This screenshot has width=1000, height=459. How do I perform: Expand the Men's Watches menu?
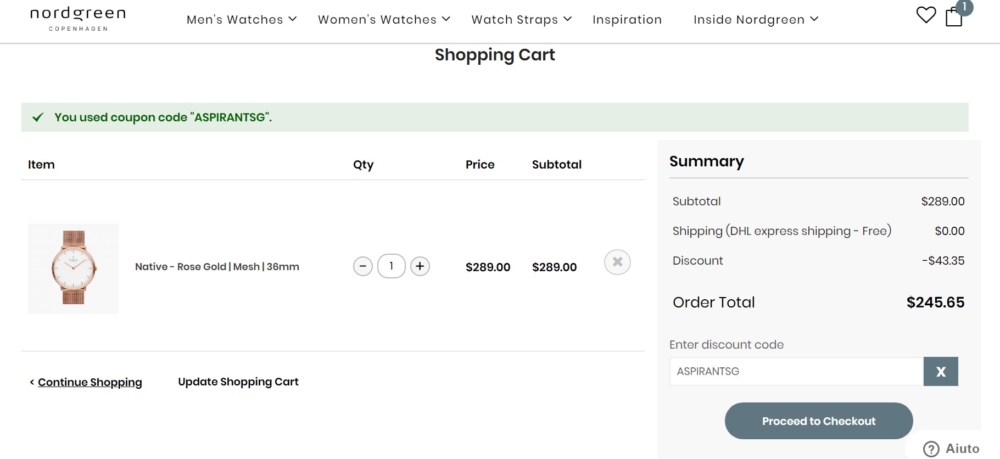(x=241, y=19)
